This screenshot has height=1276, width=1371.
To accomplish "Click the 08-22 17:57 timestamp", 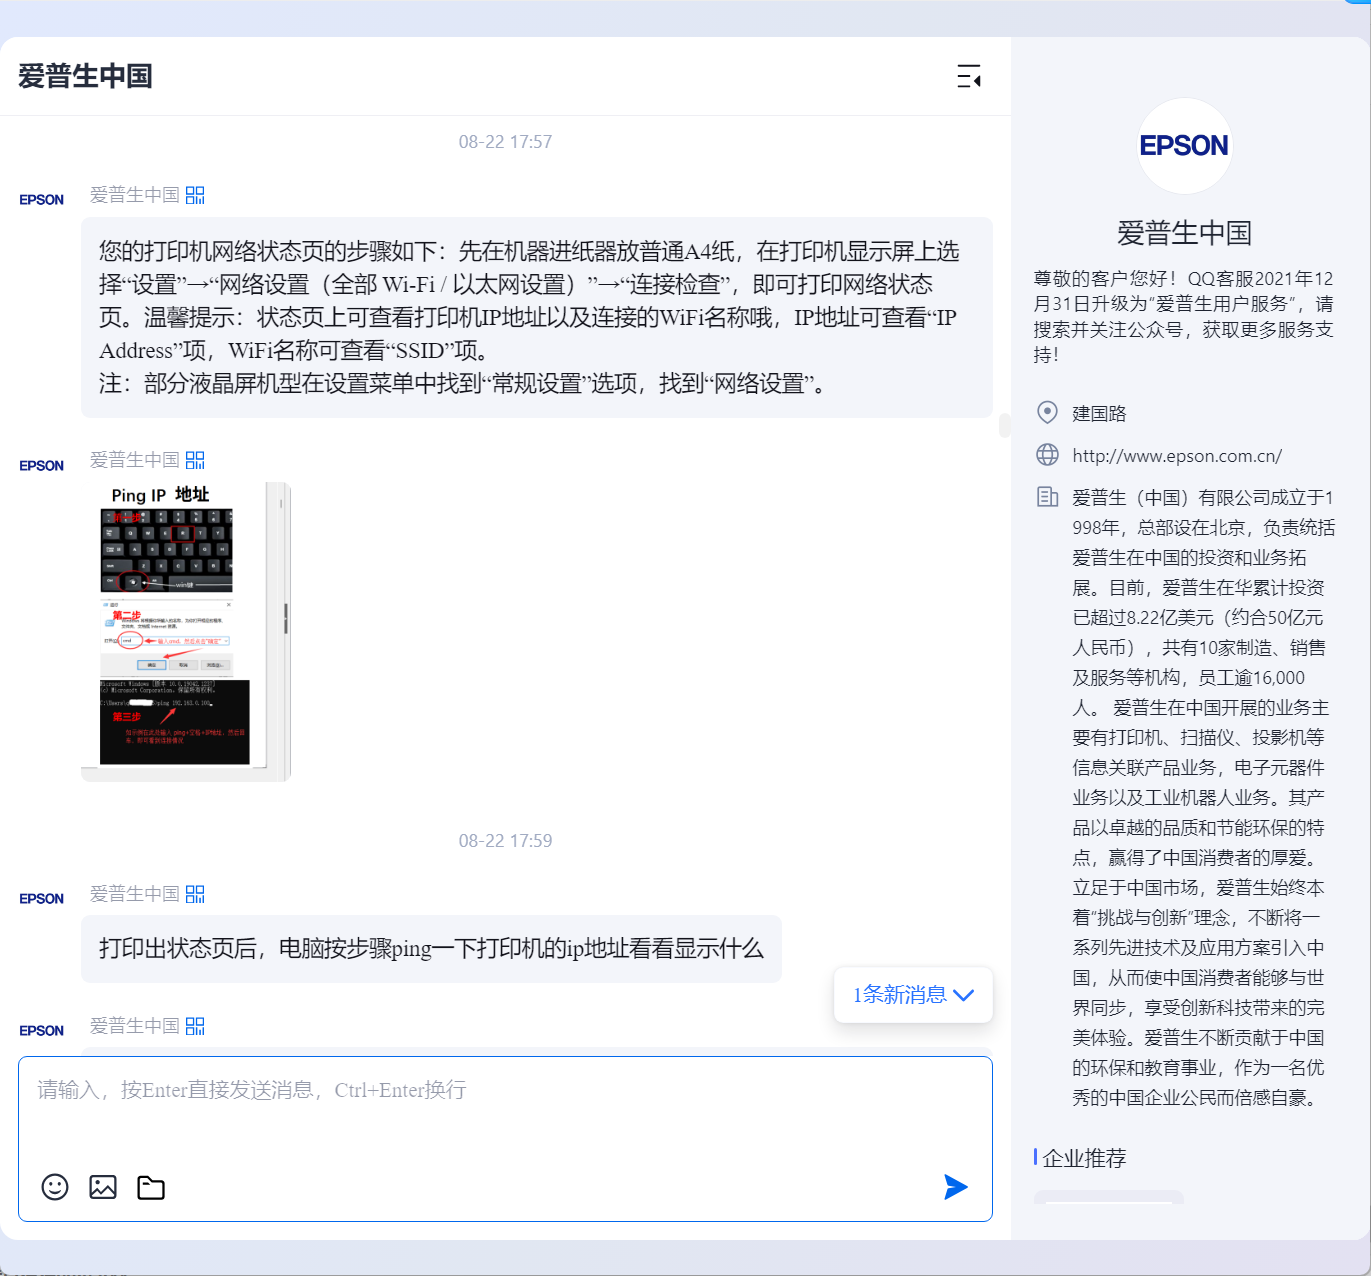I will 505,142.
